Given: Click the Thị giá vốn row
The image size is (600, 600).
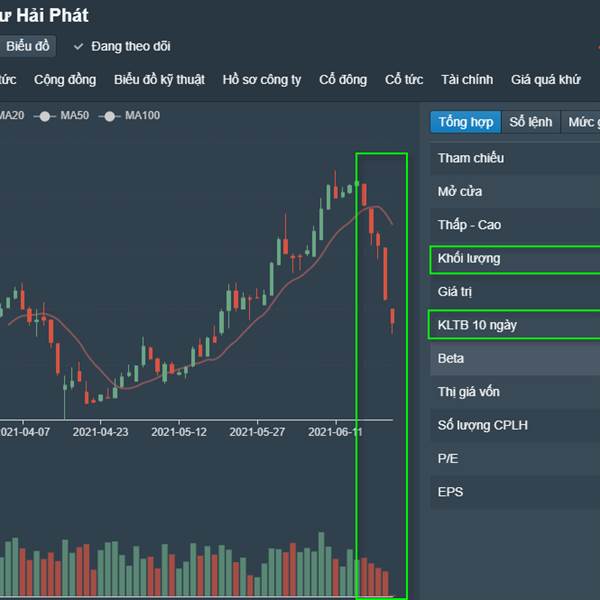Looking at the screenshot, I should coord(514,392).
